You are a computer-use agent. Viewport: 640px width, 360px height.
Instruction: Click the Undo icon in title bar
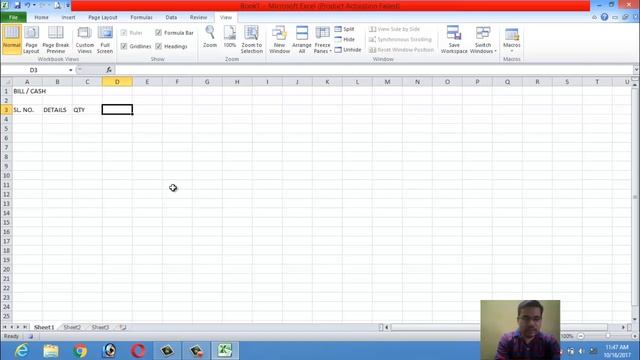coord(27,5)
